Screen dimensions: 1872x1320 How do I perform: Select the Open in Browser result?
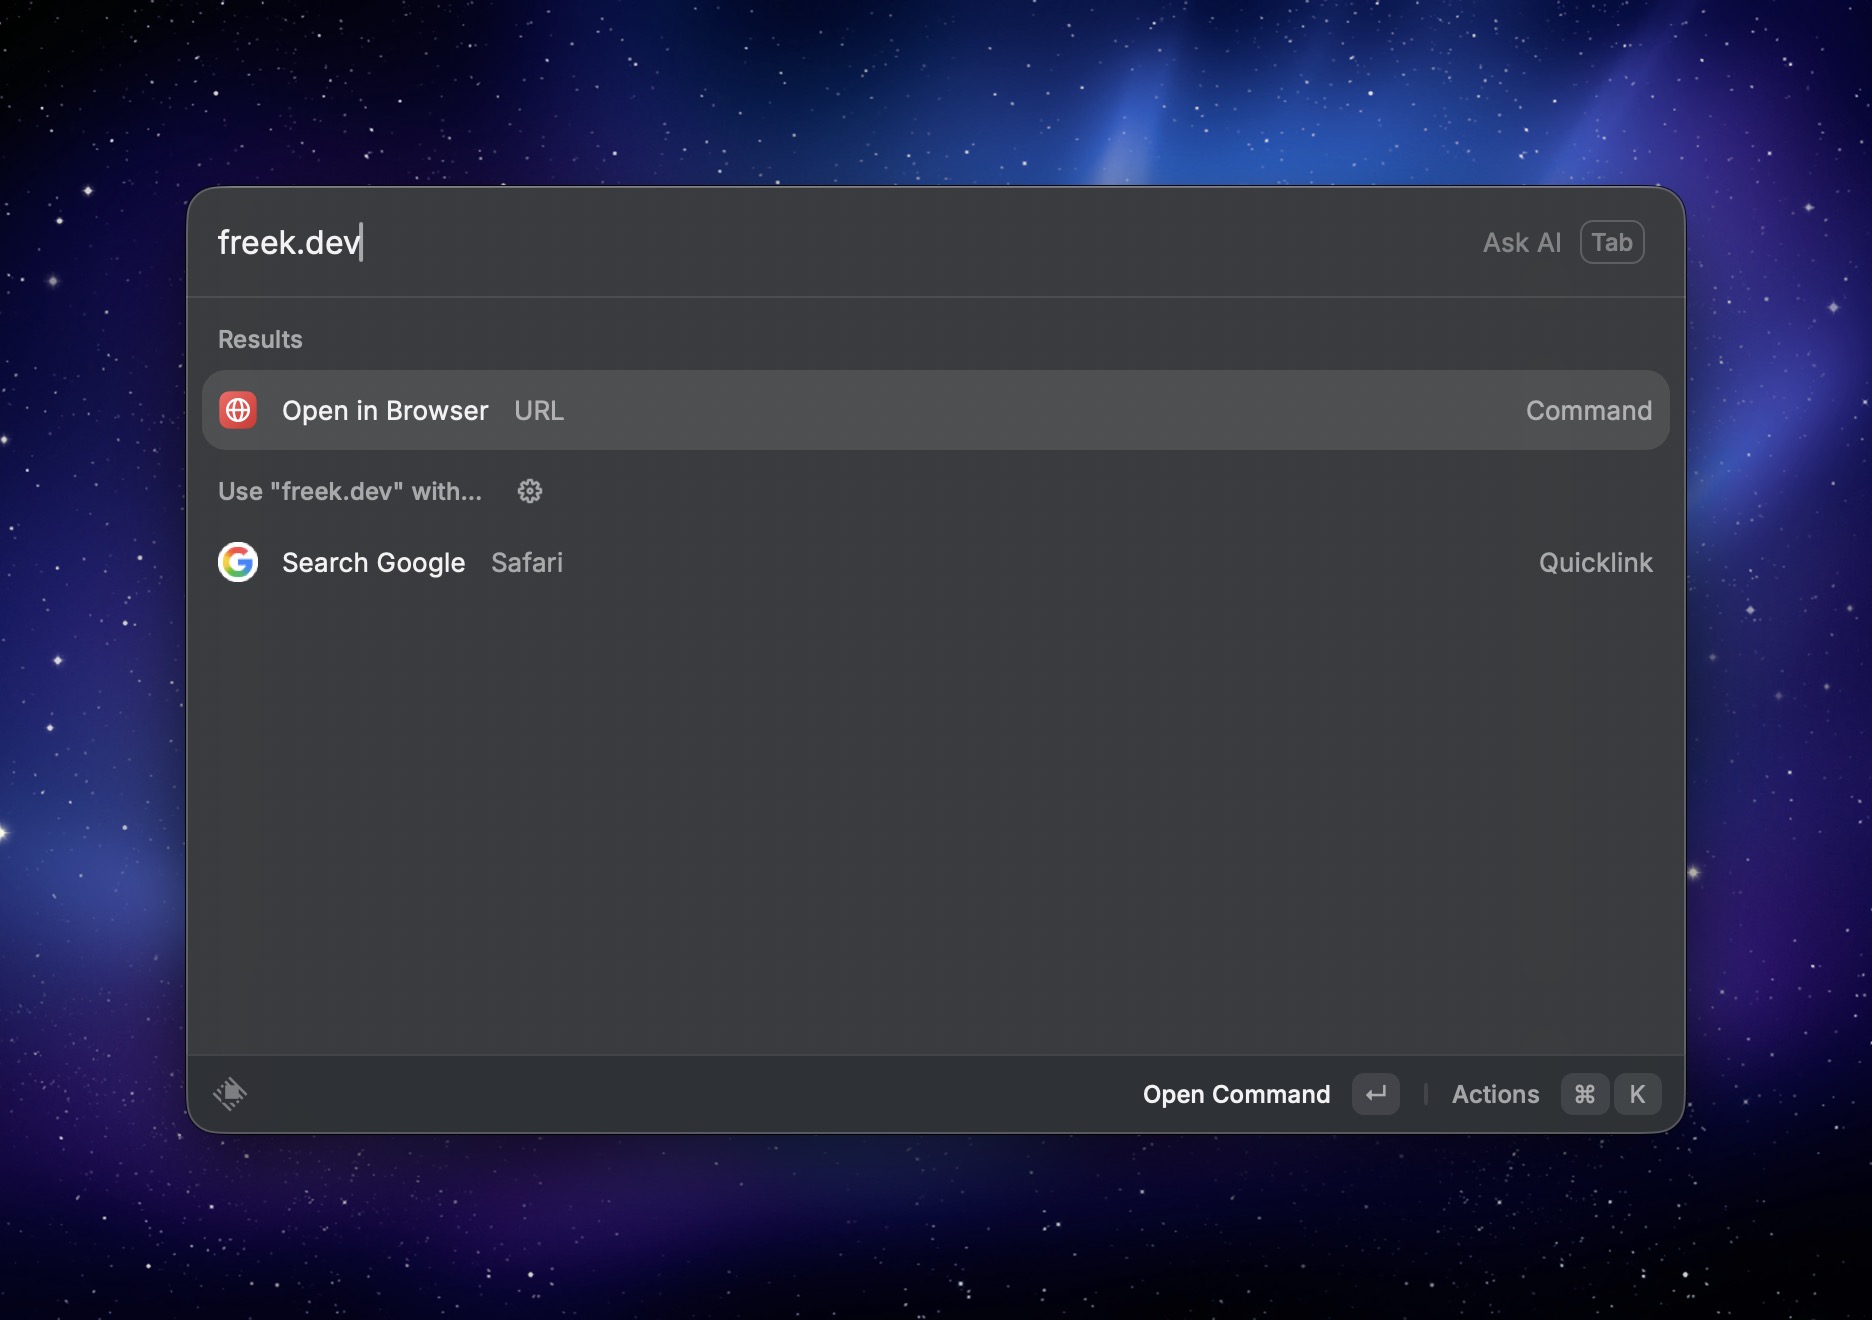point(384,411)
